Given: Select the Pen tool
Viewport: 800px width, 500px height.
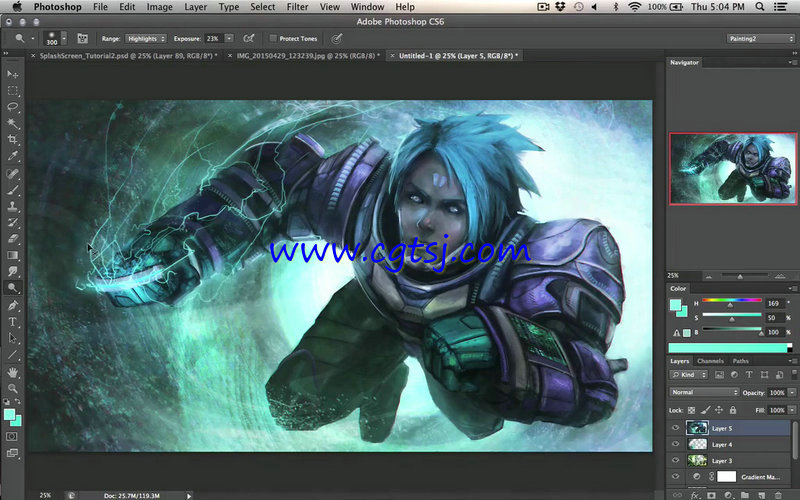Looking at the screenshot, I should (x=12, y=306).
